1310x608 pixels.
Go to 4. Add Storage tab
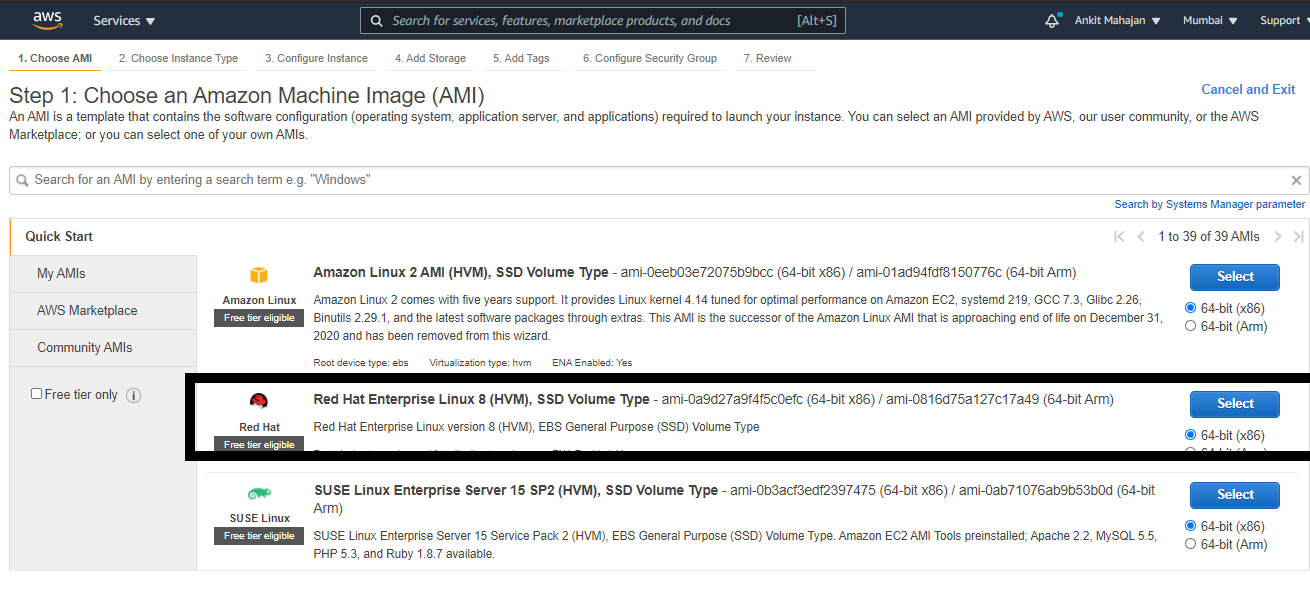430,59
